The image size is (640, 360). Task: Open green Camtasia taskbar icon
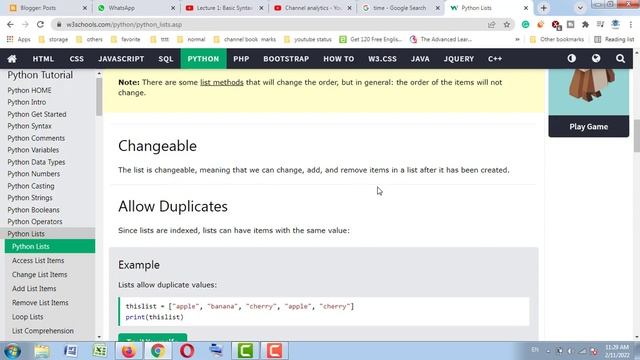point(245,351)
